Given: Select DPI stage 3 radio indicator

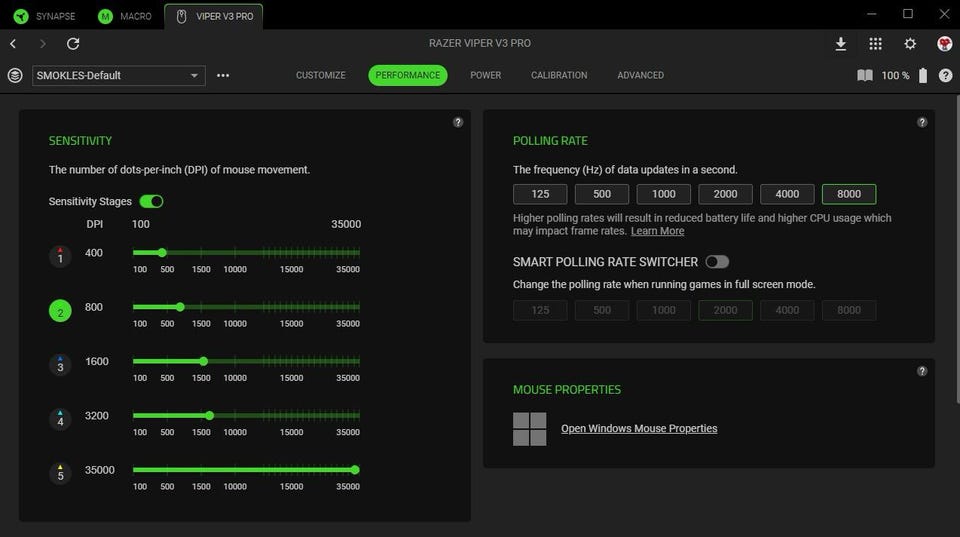Looking at the screenshot, I should click(60, 366).
